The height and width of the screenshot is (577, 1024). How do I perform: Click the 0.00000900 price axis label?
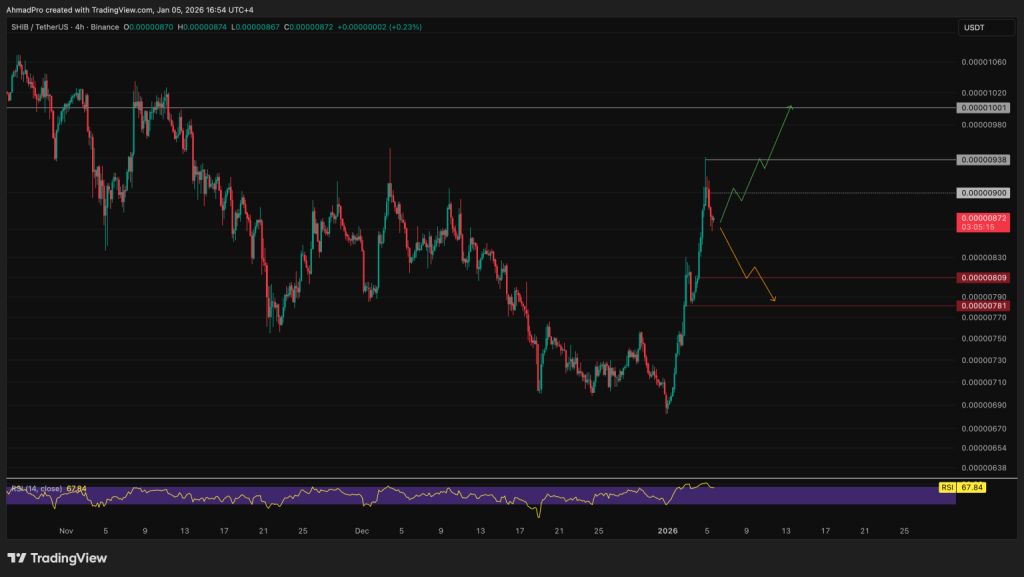pos(983,192)
